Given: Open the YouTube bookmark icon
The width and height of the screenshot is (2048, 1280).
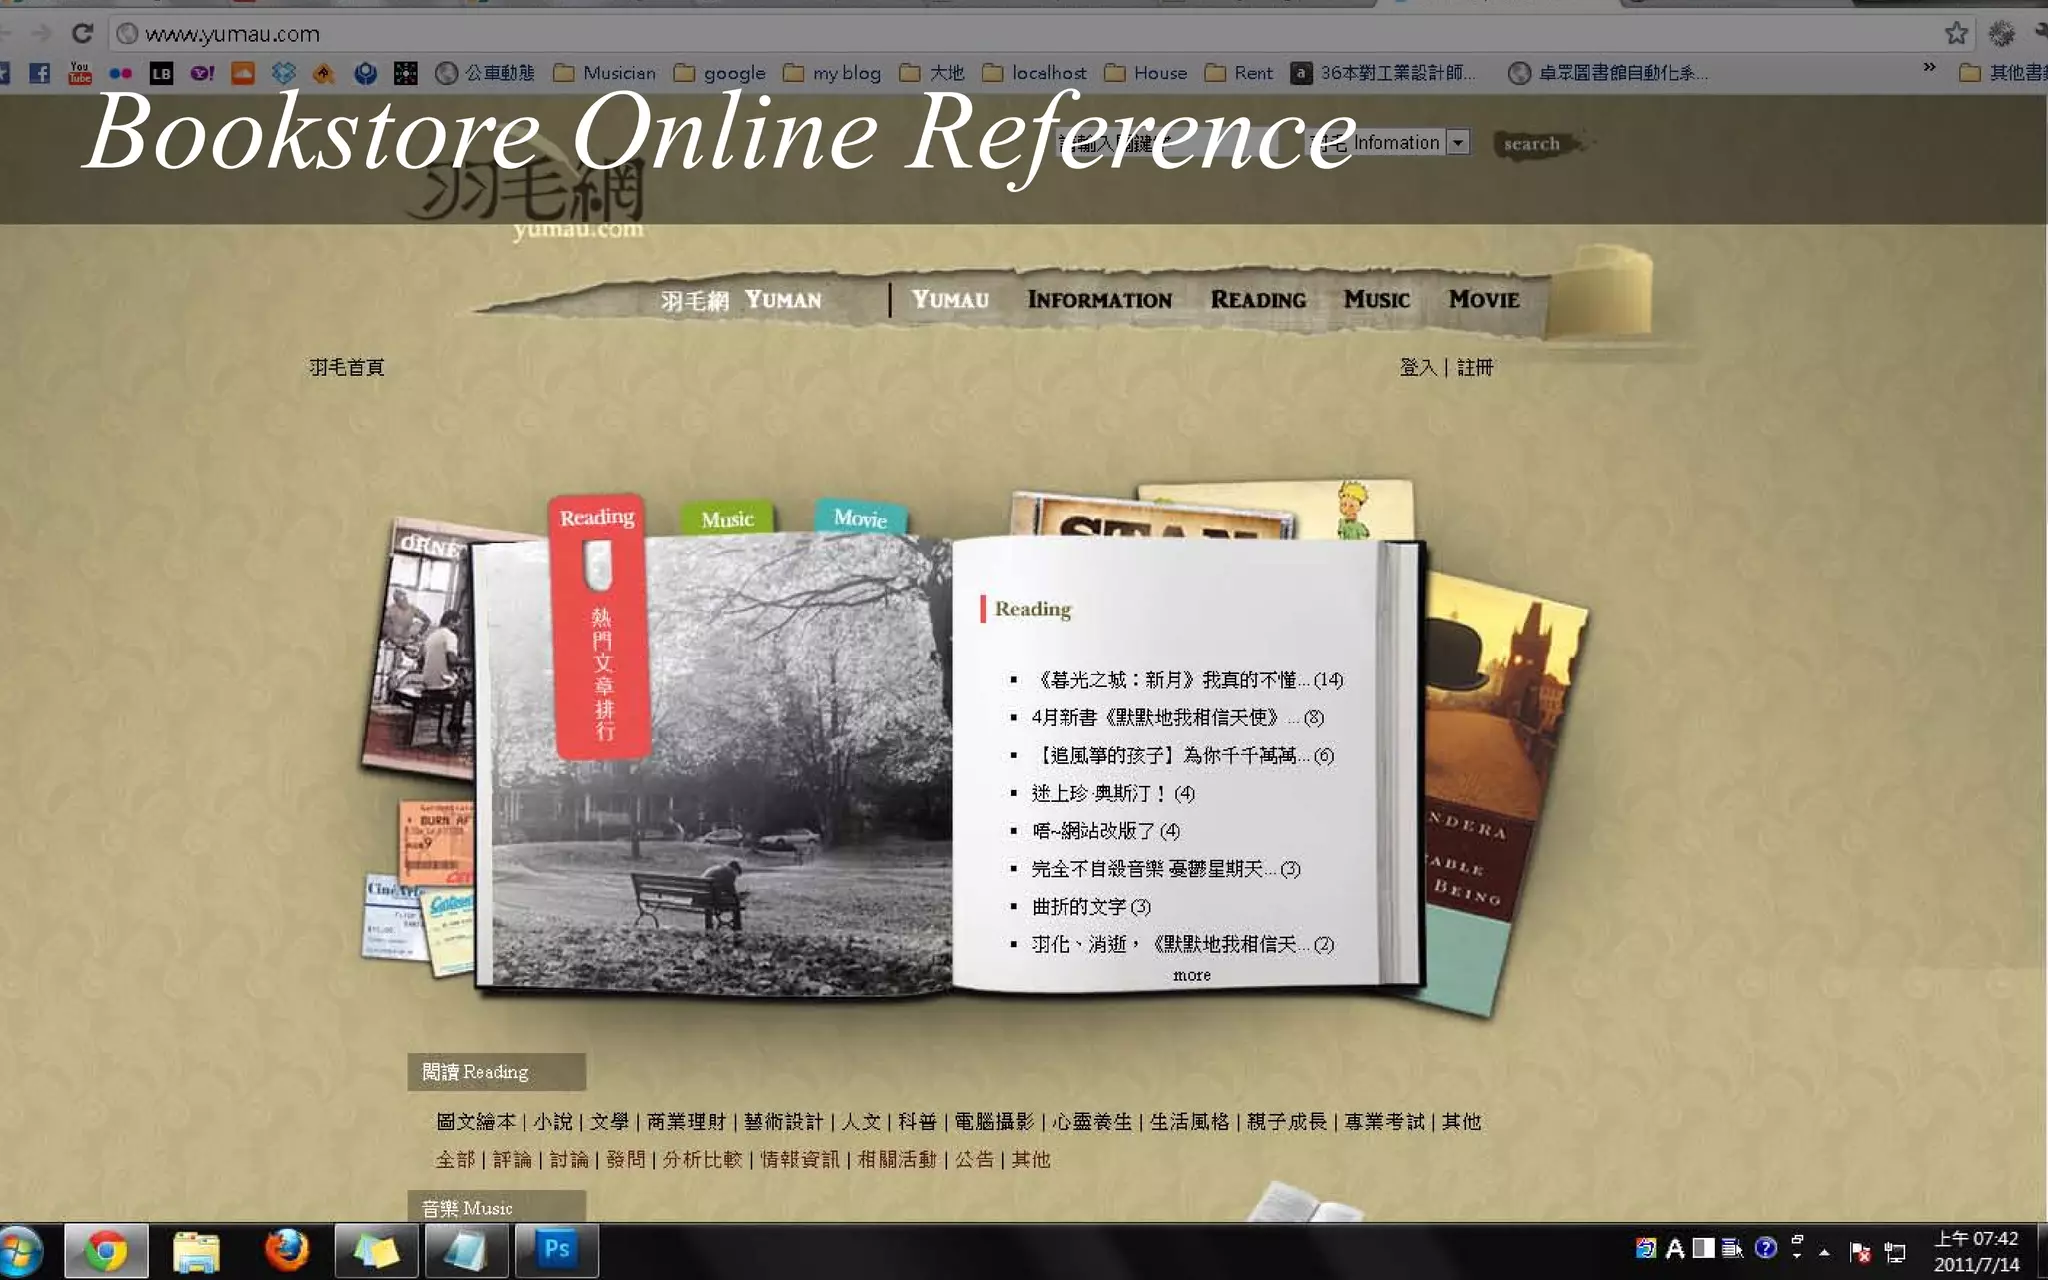Looking at the screenshot, I should [x=80, y=73].
